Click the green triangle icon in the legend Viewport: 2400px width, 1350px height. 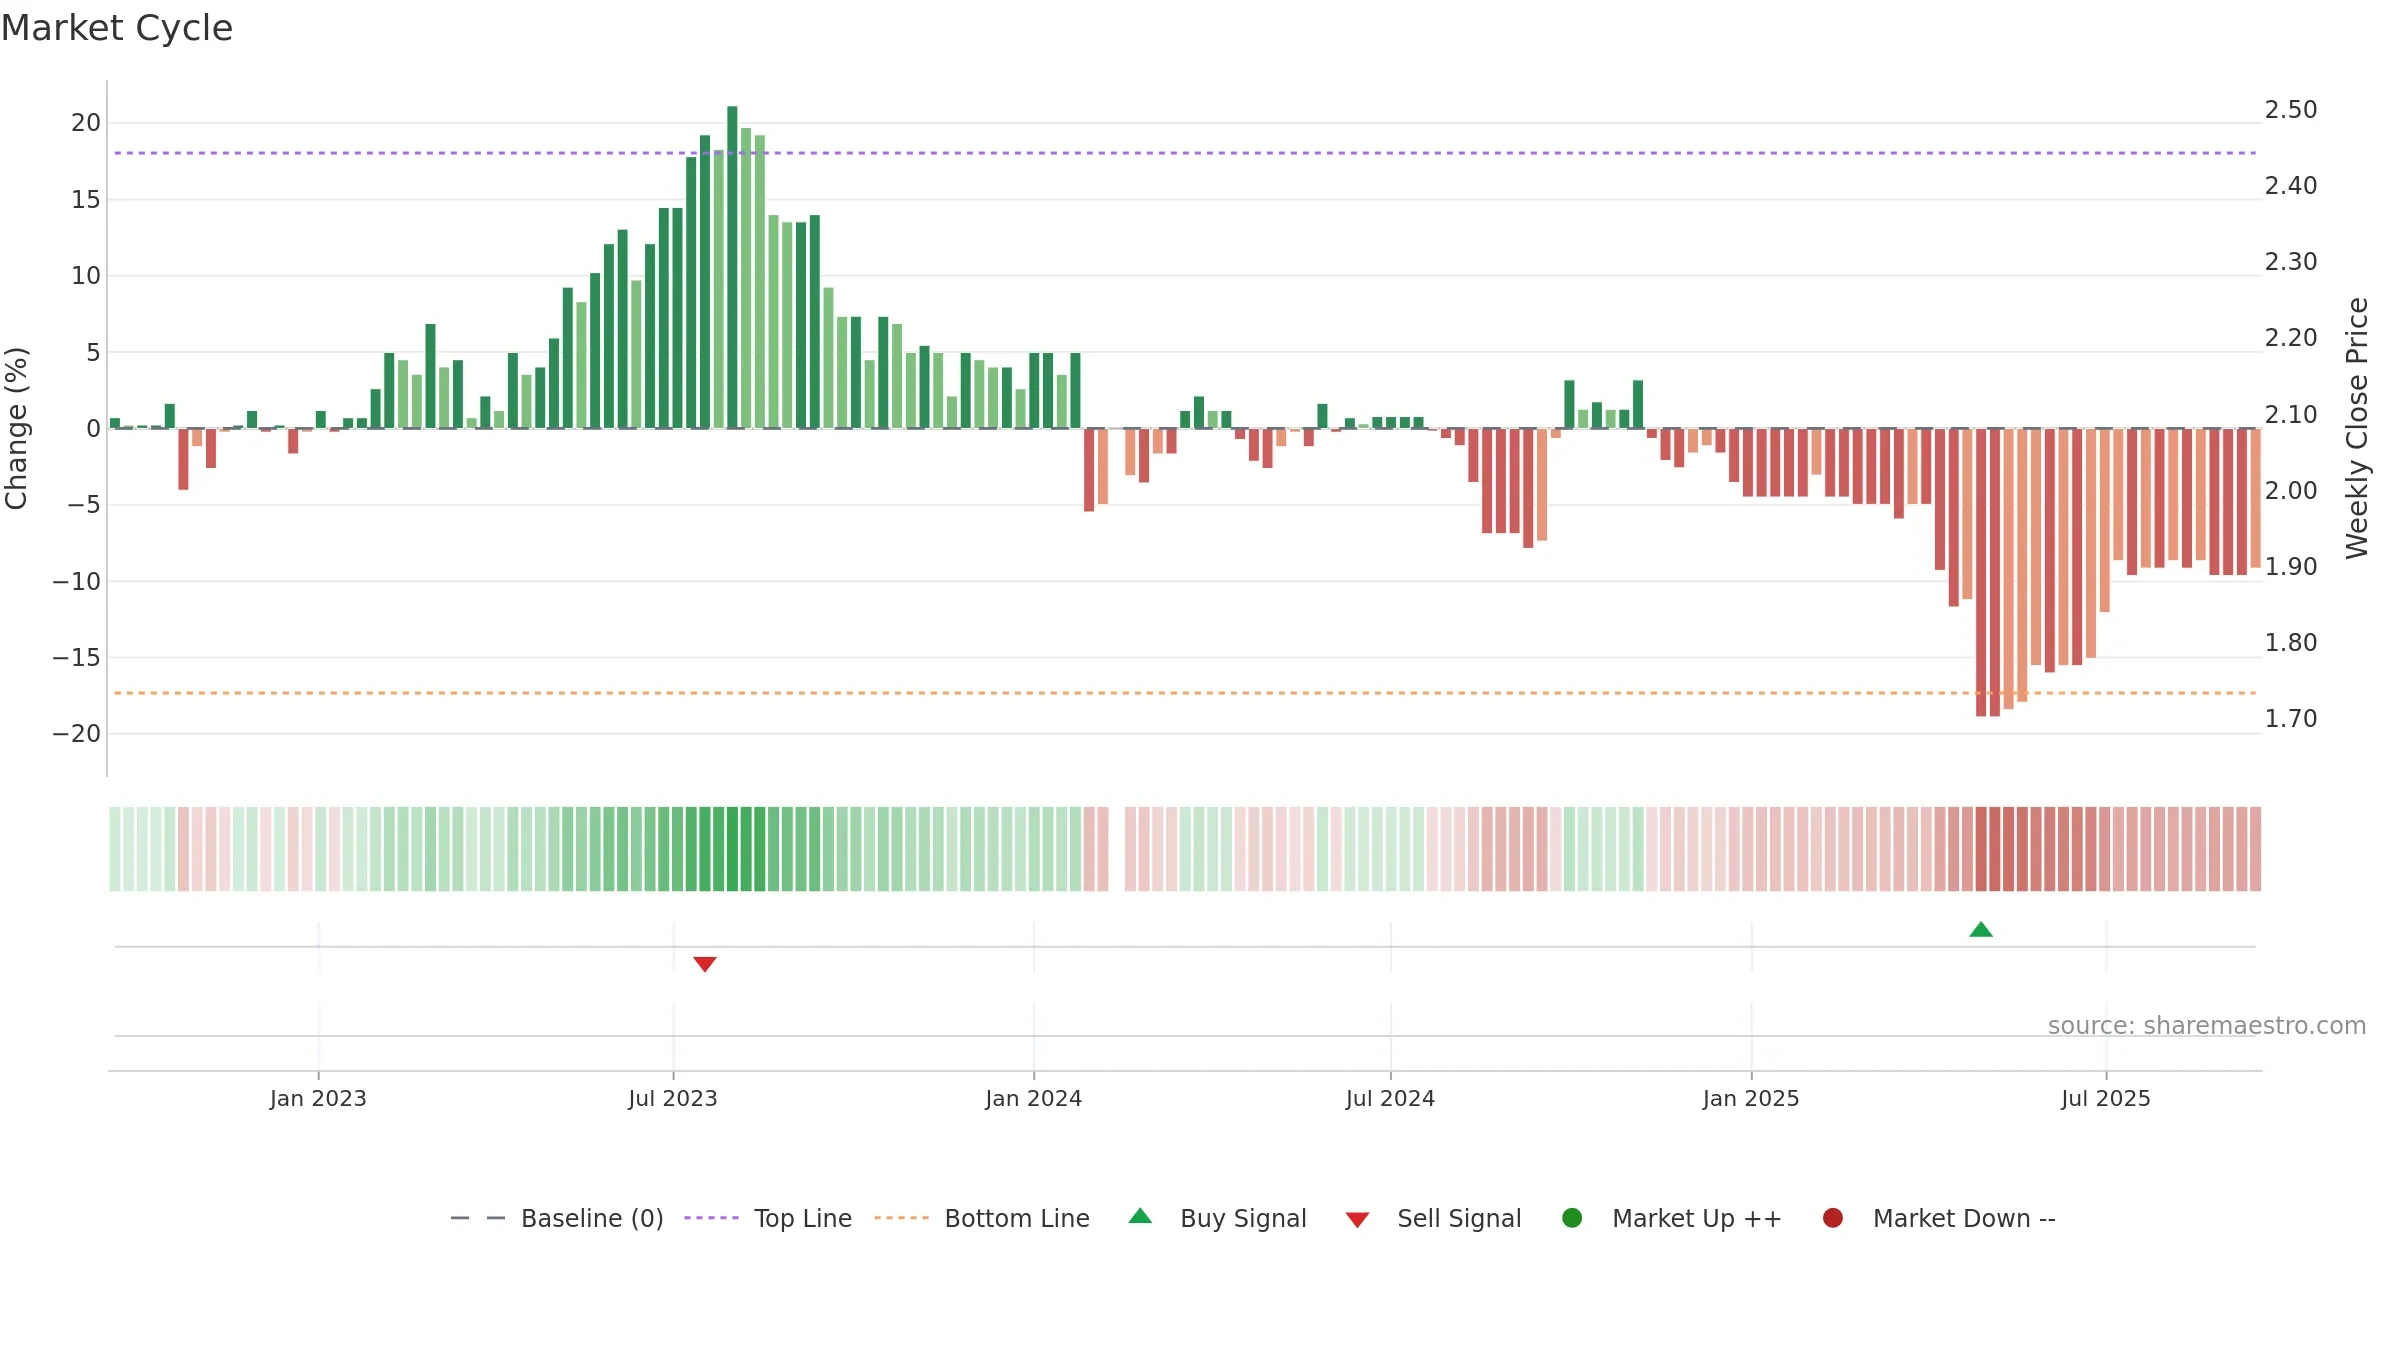(x=1140, y=1216)
